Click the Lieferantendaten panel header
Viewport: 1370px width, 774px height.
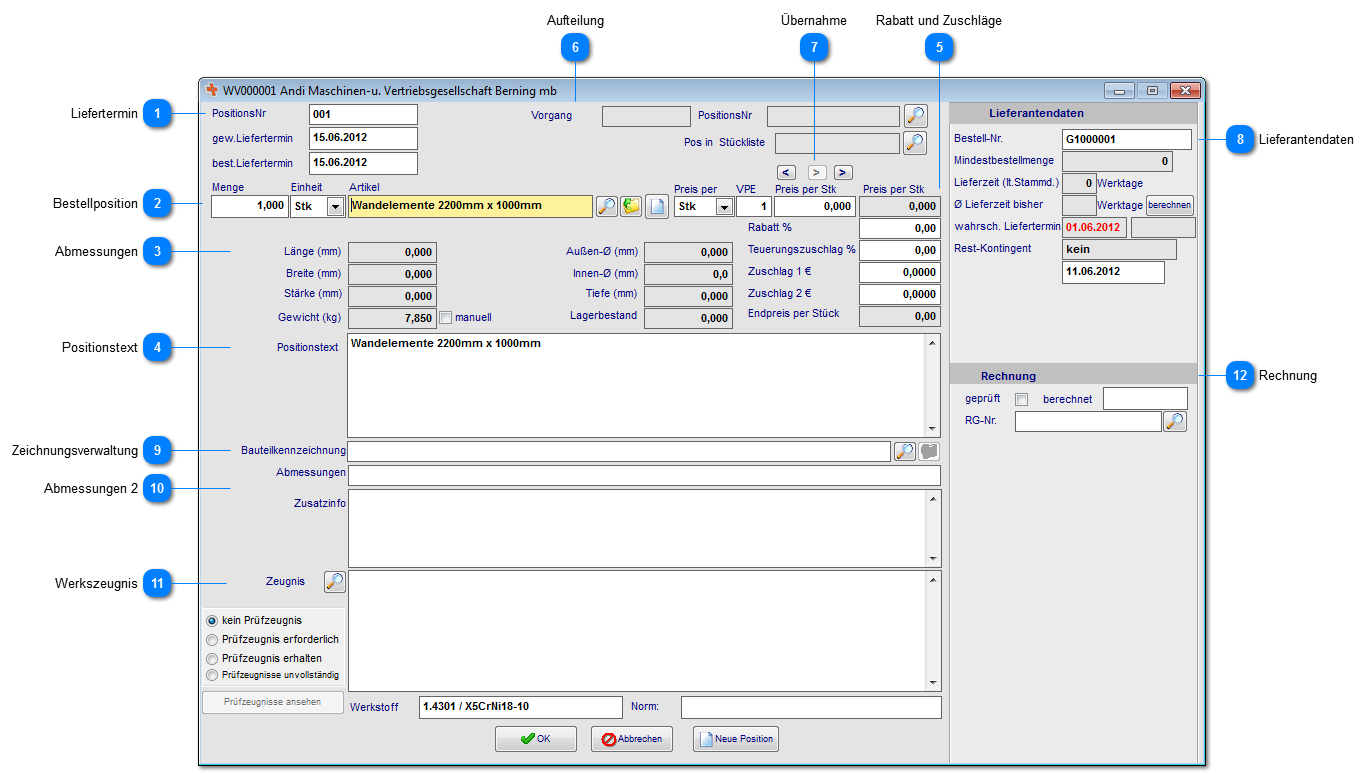(1073, 113)
